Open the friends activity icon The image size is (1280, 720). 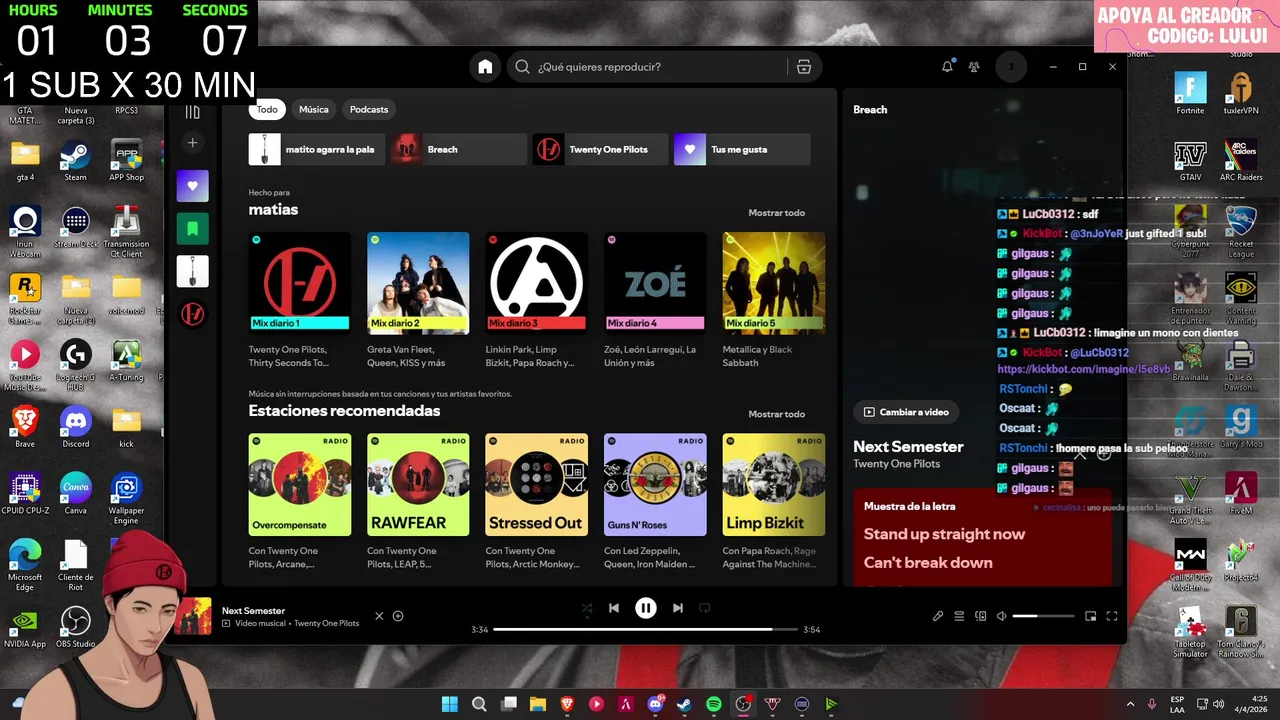974,67
